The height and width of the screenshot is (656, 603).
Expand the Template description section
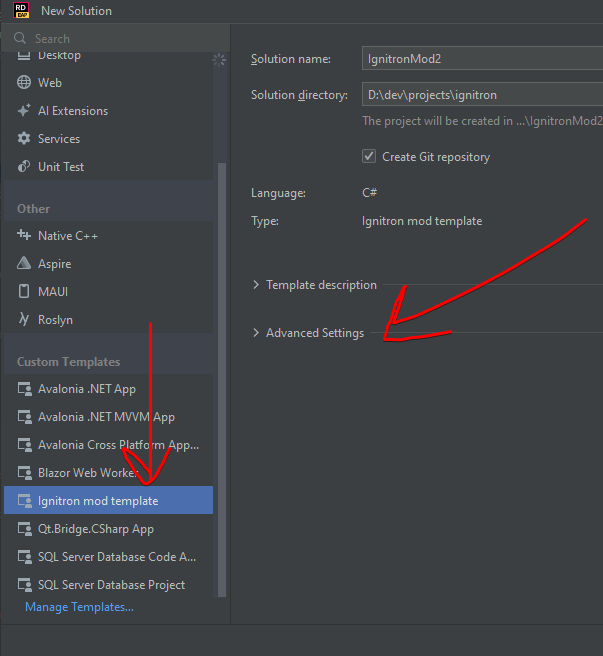coord(256,285)
